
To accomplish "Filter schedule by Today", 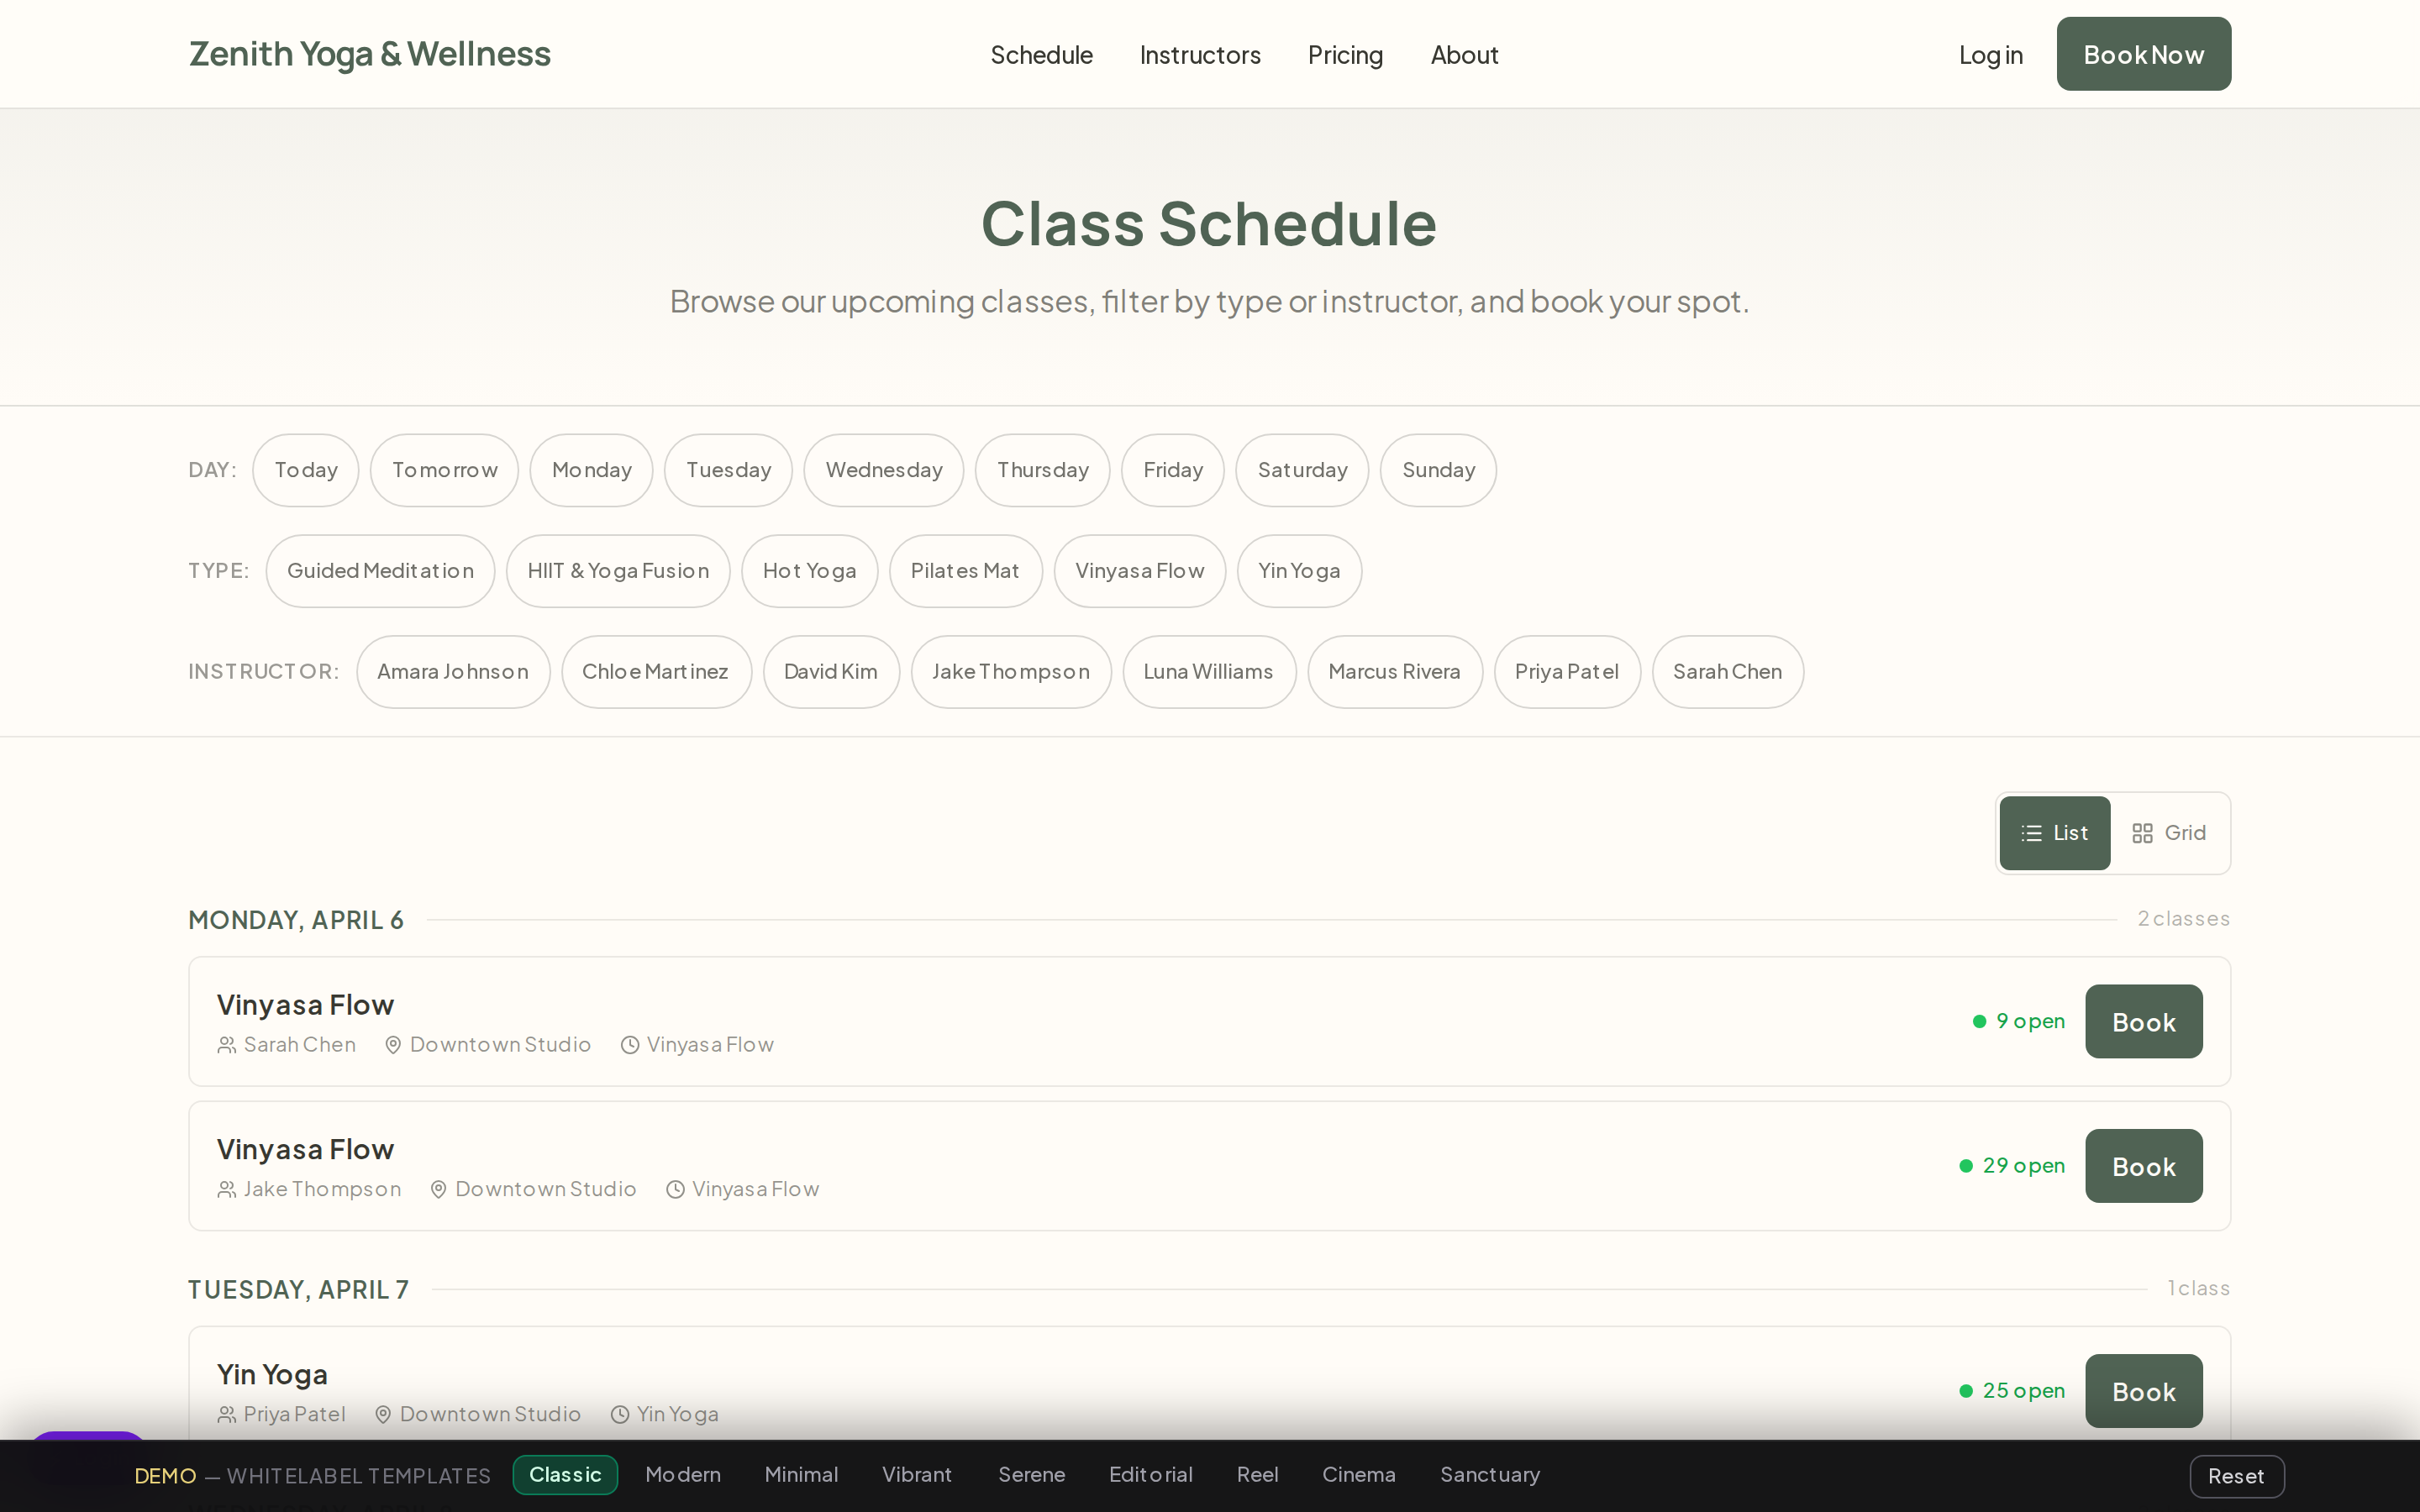I will point(306,470).
